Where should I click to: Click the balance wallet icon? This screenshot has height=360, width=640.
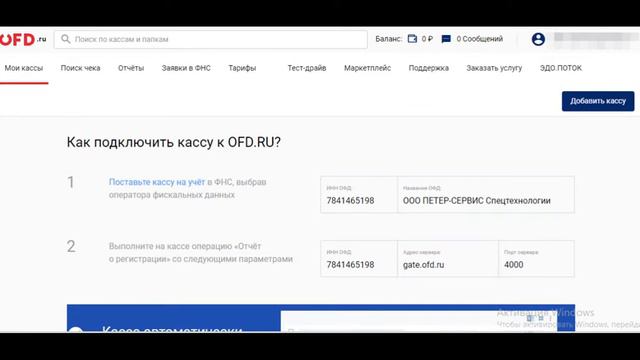click(x=412, y=39)
